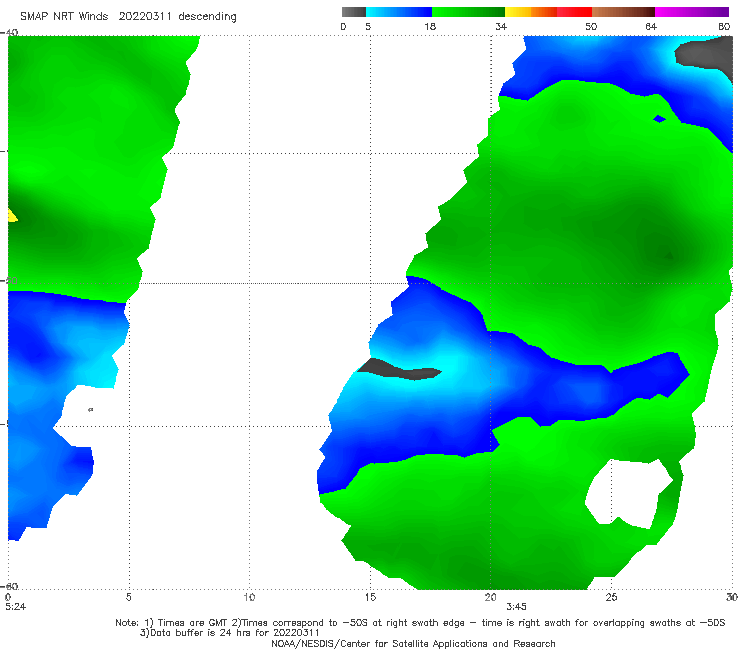The width and height of the screenshot is (740, 650).
Task: Click the longitude axis label '5'
Action: tap(129, 597)
